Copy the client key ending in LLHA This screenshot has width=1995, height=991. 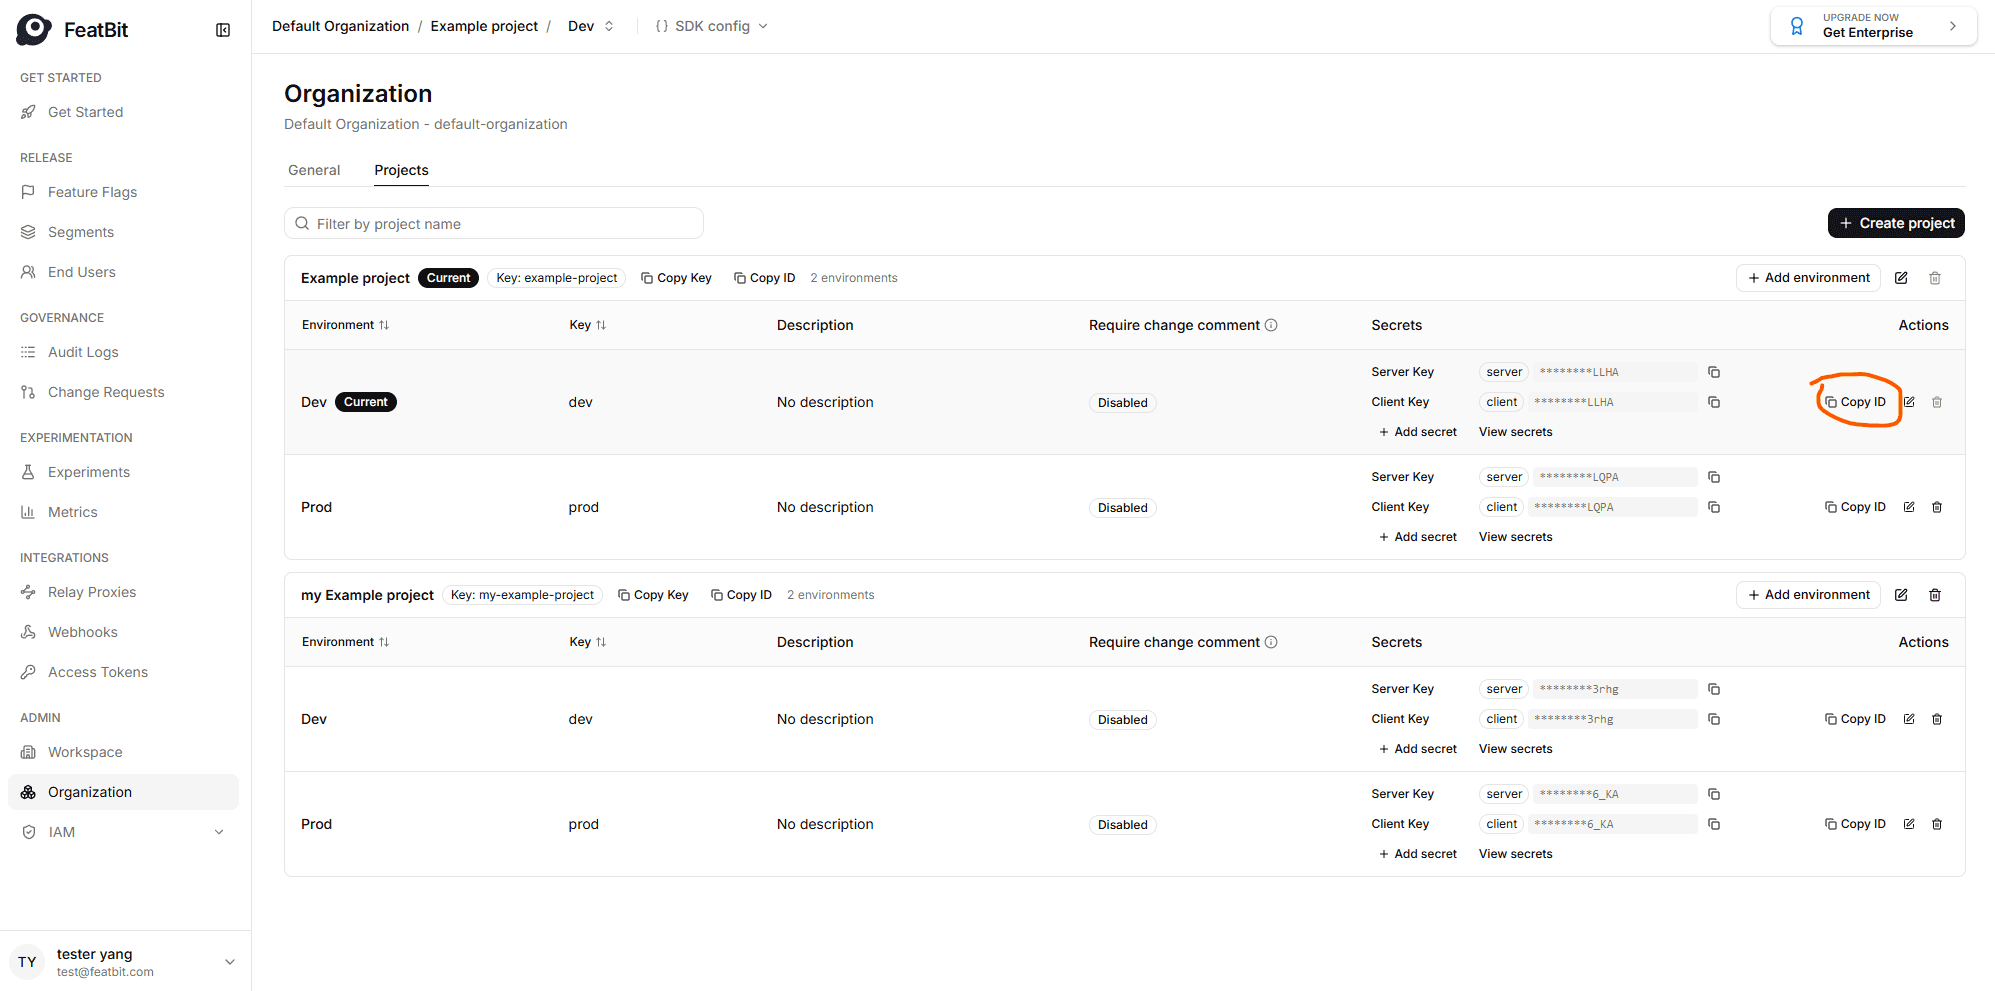[x=1714, y=402]
